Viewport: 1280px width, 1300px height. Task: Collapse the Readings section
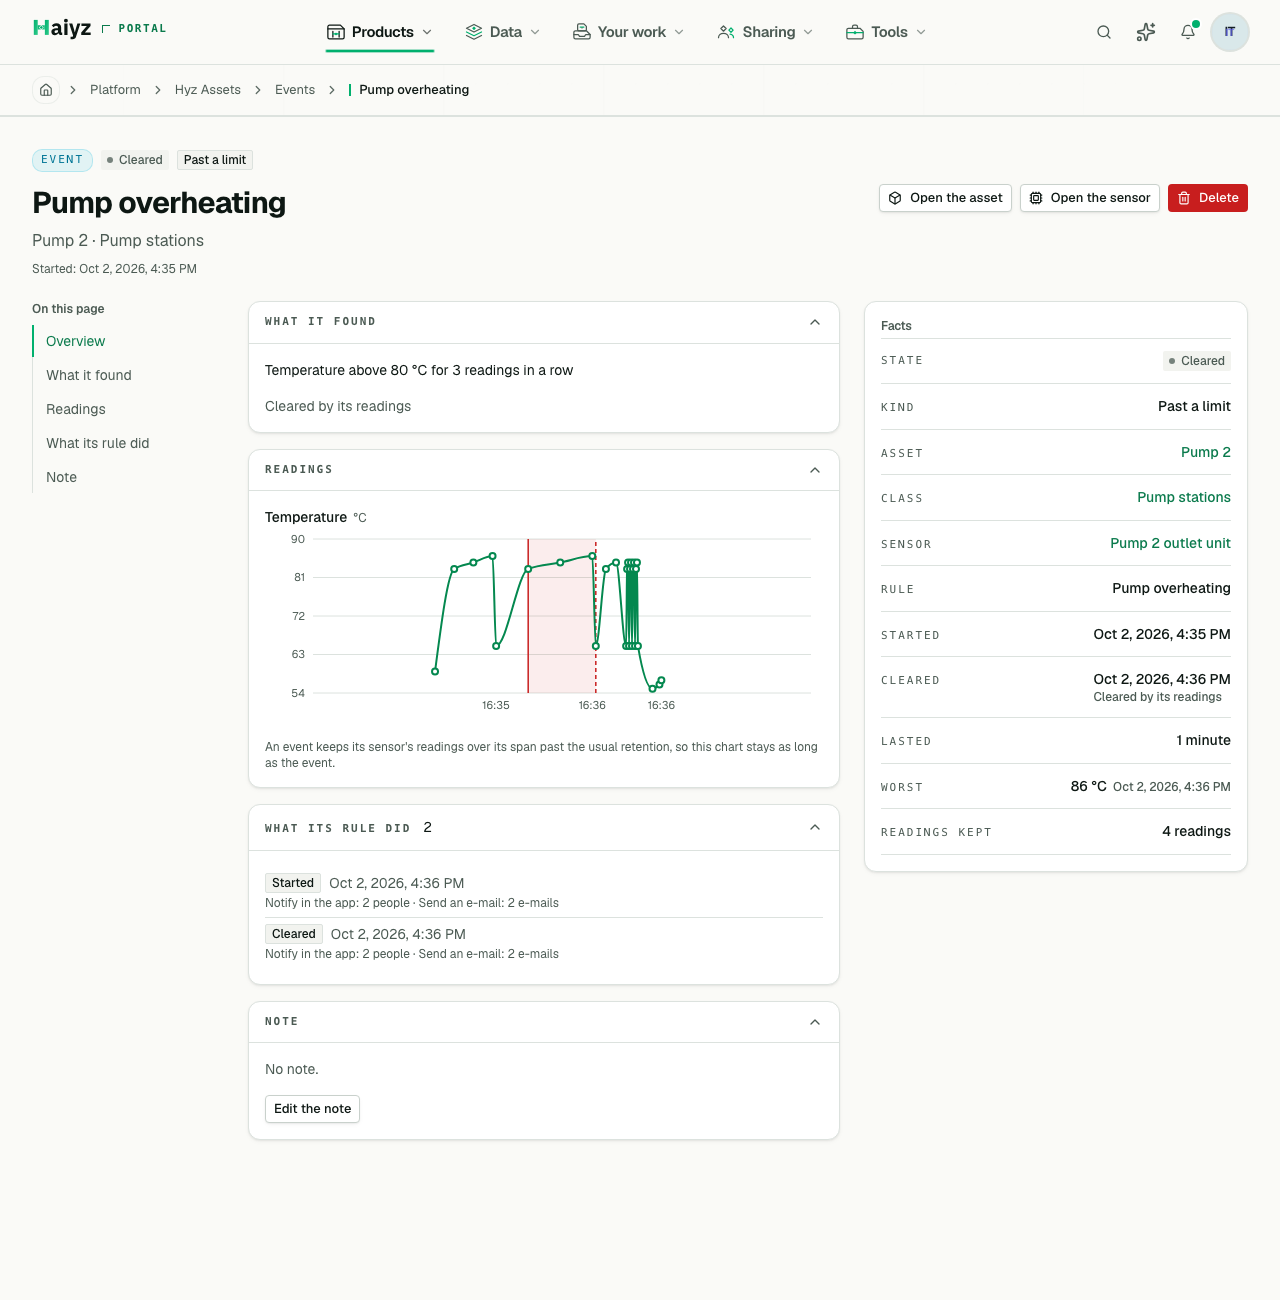(815, 470)
